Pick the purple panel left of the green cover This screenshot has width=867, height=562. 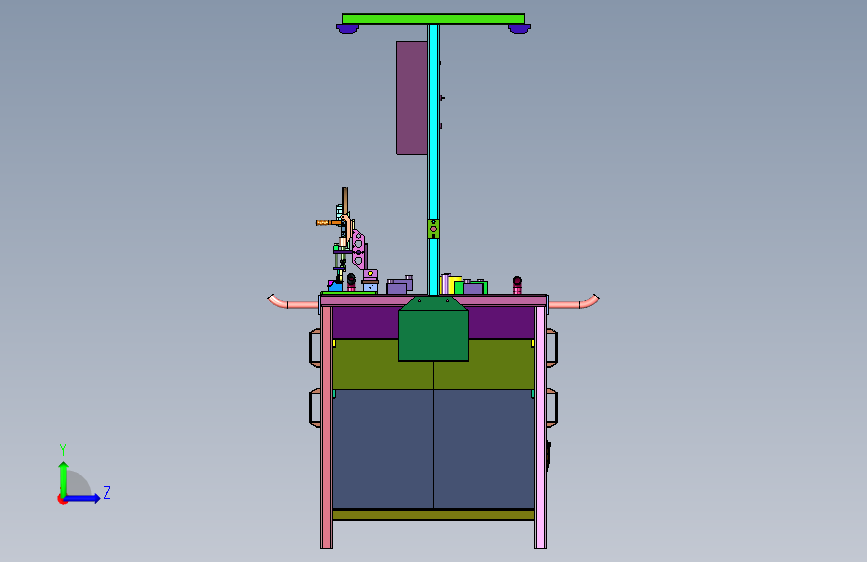(x=365, y=323)
